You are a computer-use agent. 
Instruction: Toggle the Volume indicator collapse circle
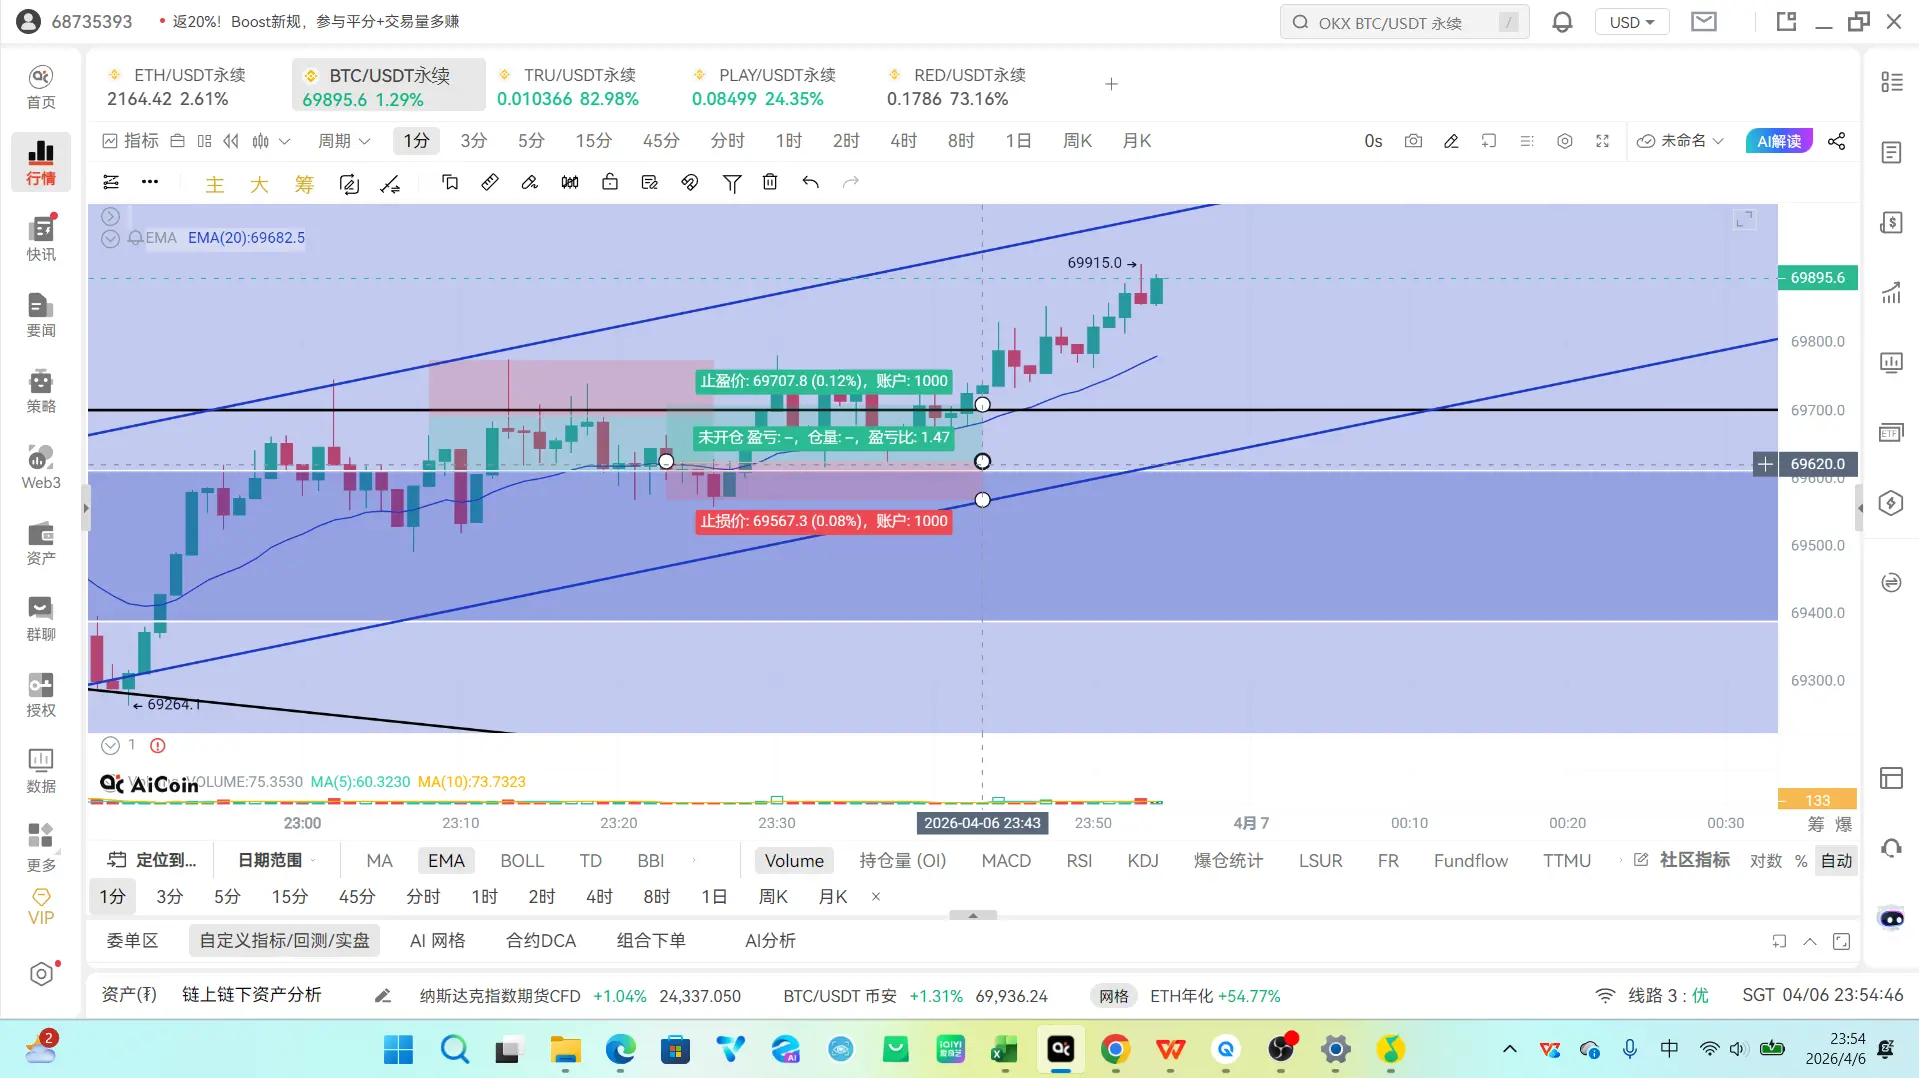click(x=111, y=745)
